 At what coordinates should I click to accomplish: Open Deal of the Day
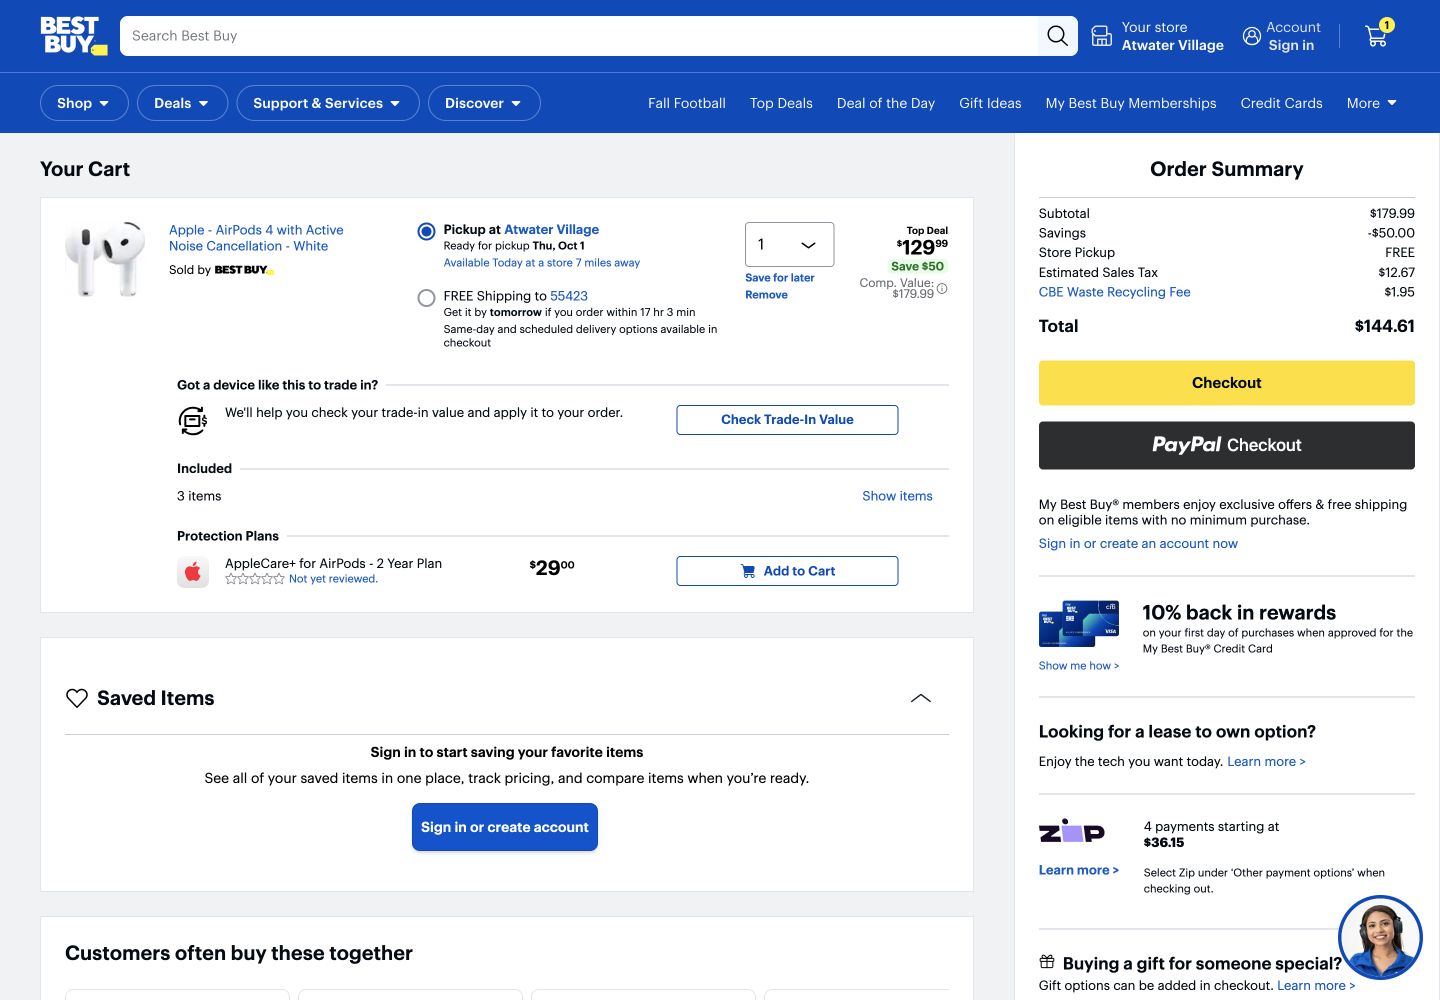(886, 103)
